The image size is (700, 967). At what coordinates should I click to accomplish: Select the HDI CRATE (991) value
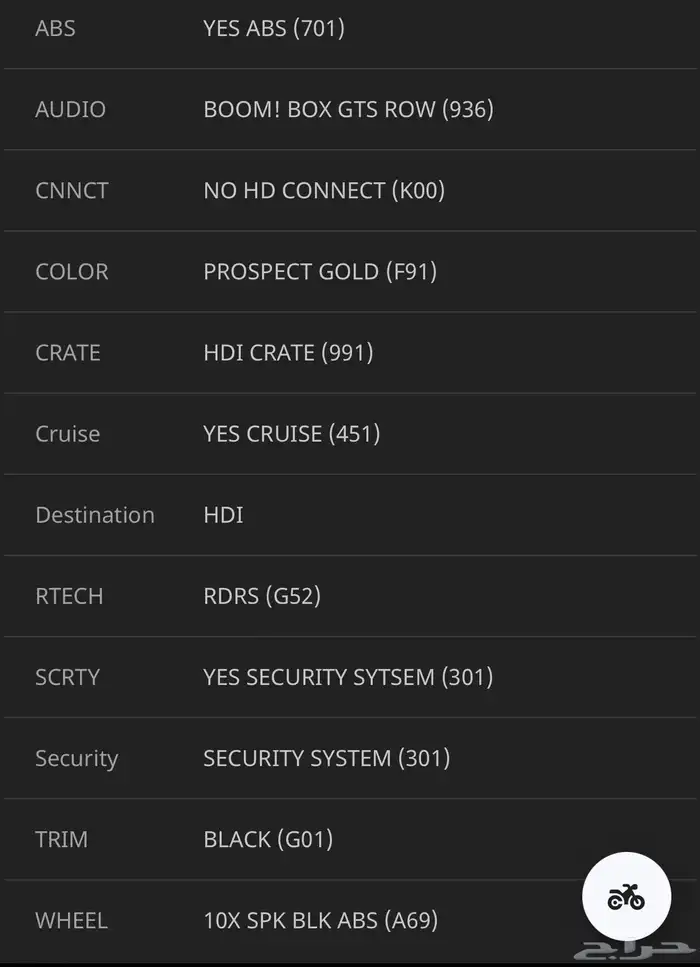288,353
